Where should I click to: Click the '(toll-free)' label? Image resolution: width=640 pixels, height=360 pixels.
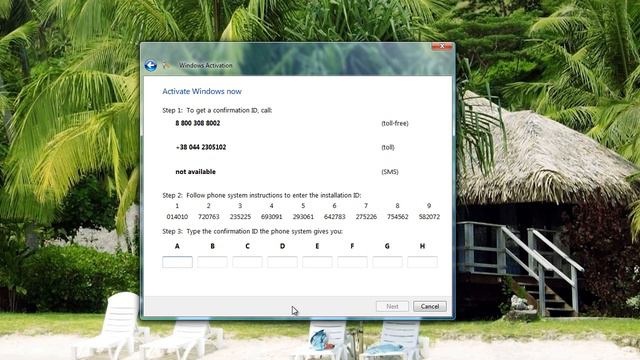click(x=395, y=123)
